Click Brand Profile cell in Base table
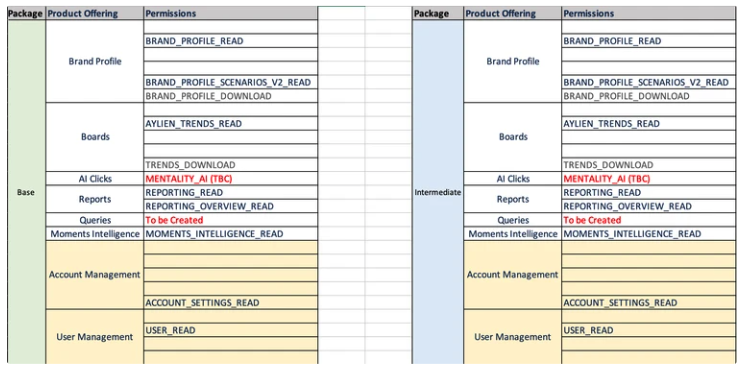 (x=95, y=61)
